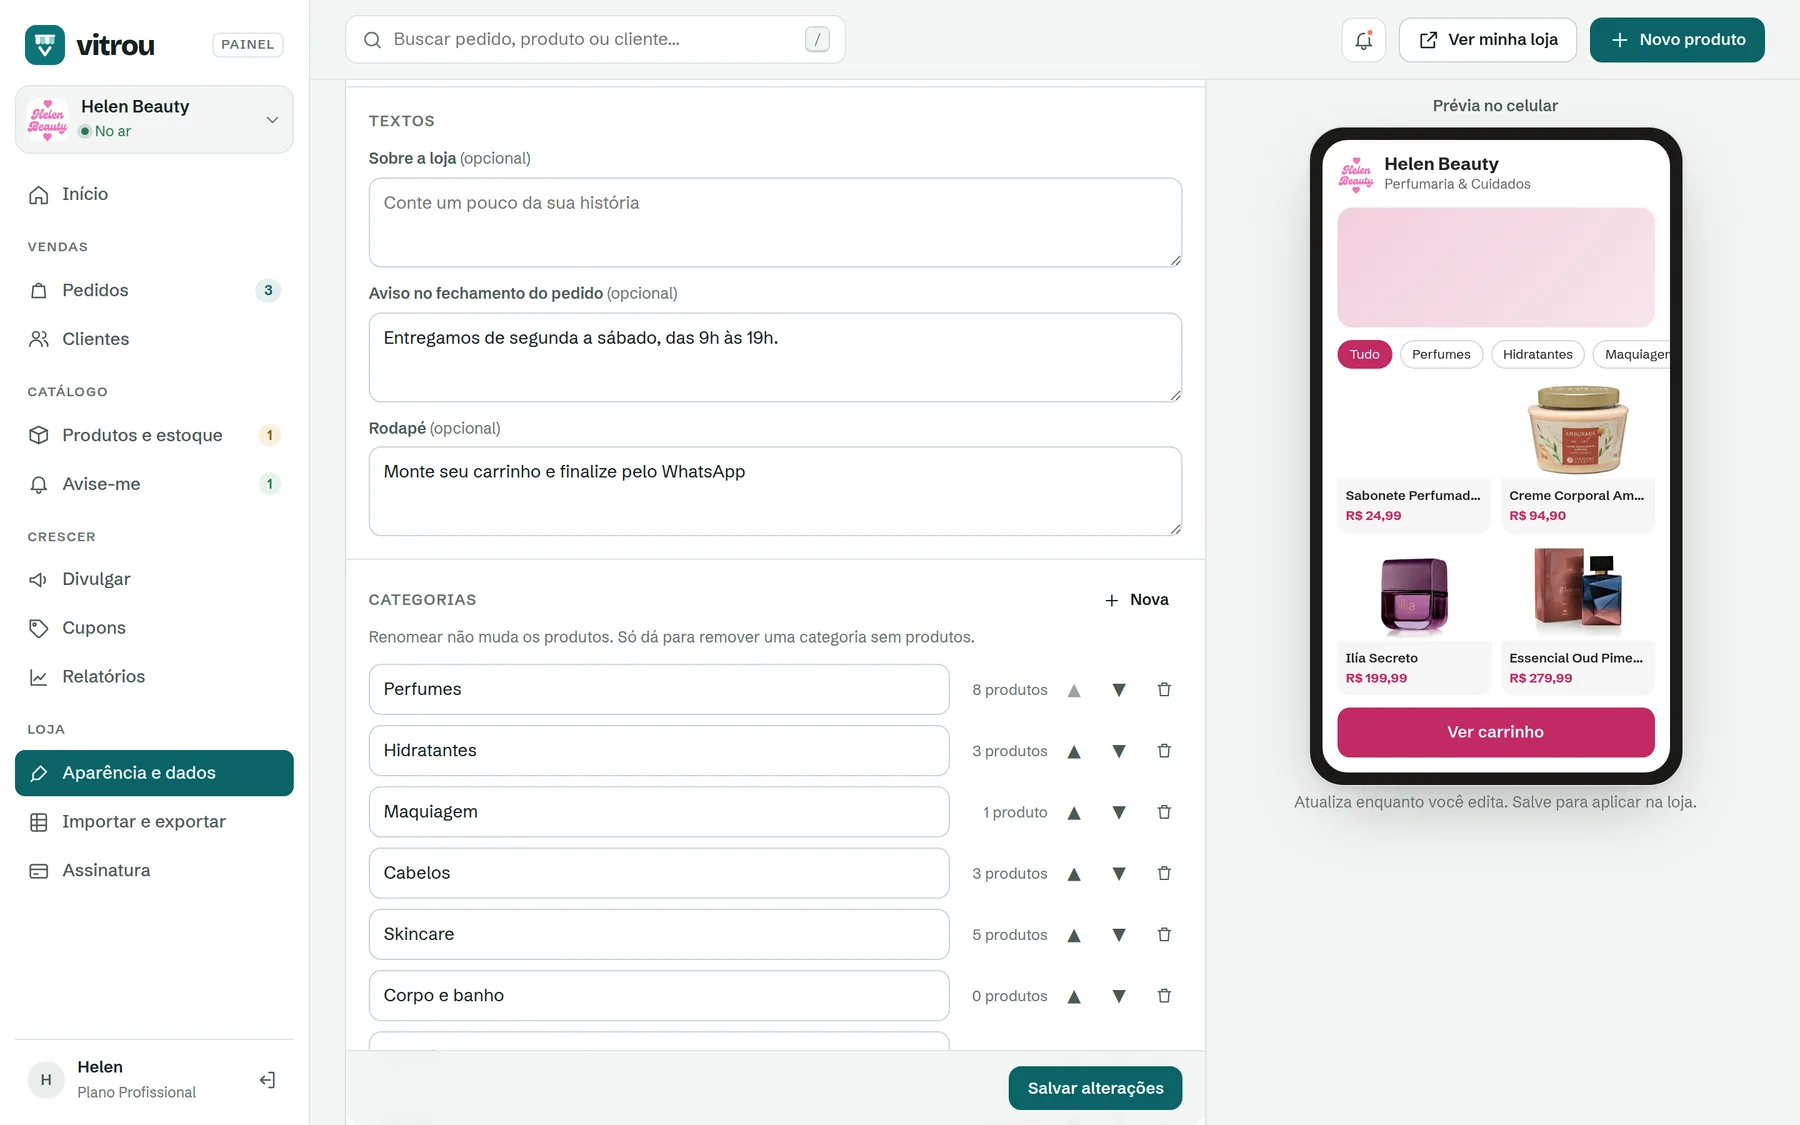Focus the search pedido field
Screen dimensions: 1800x1125
[595, 40]
